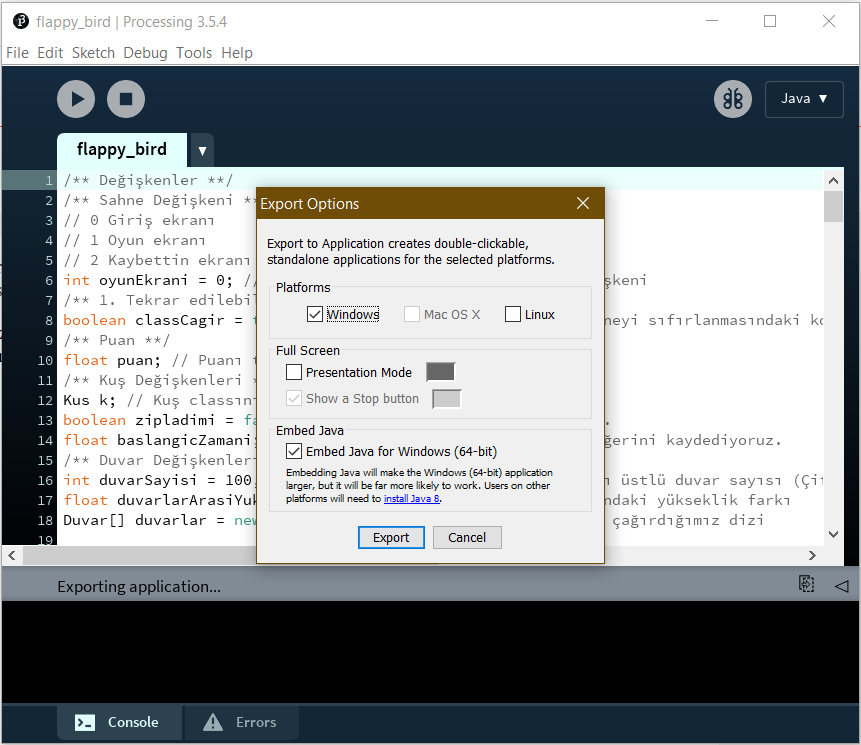Click the Run (play) button
This screenshot has width=861, height=745.
[x=76, y=99]
